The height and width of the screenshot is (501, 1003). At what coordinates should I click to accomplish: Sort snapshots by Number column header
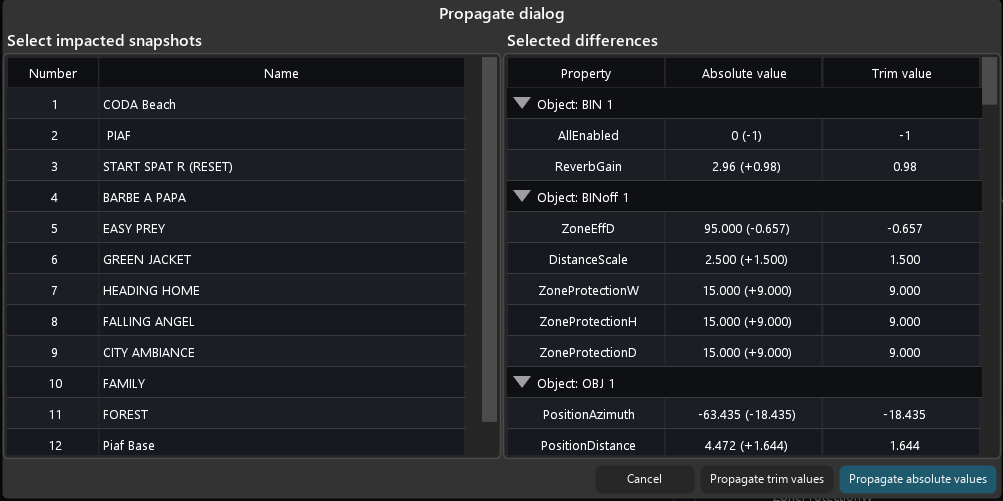[53, 73]
